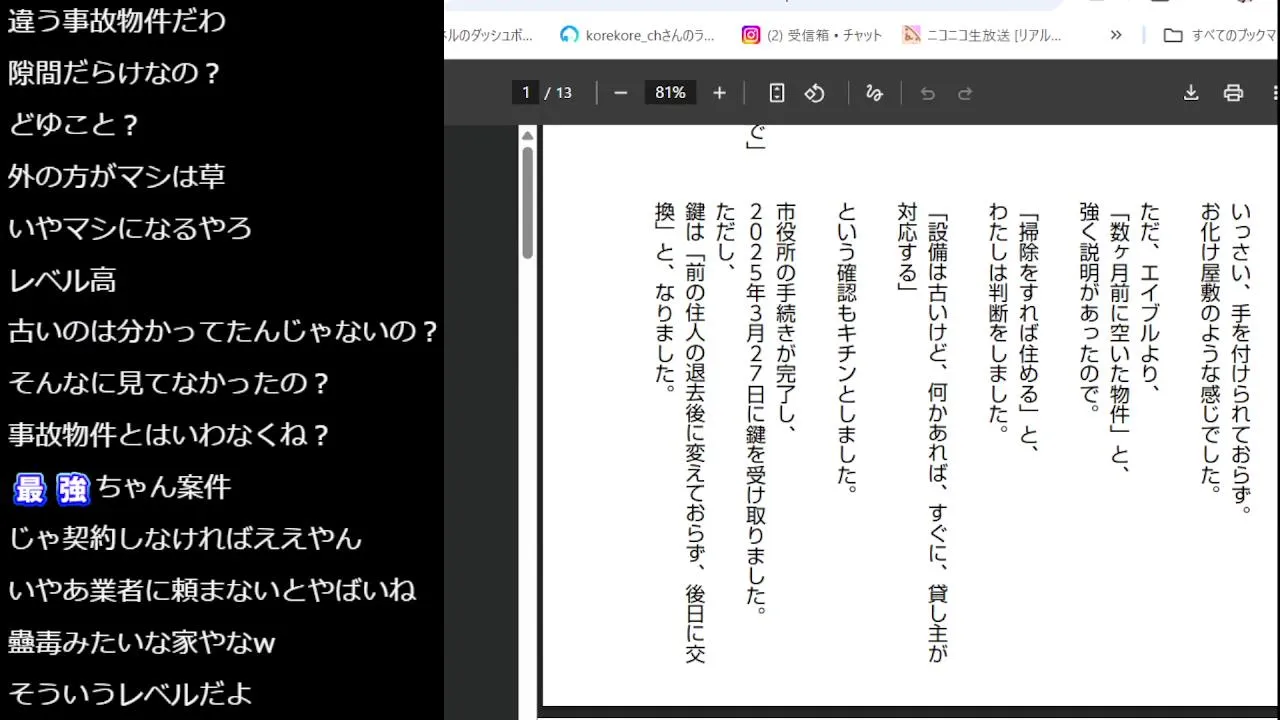
Task: Click PDF line という確認もキチンとしました。
Action: pos(847,348)
